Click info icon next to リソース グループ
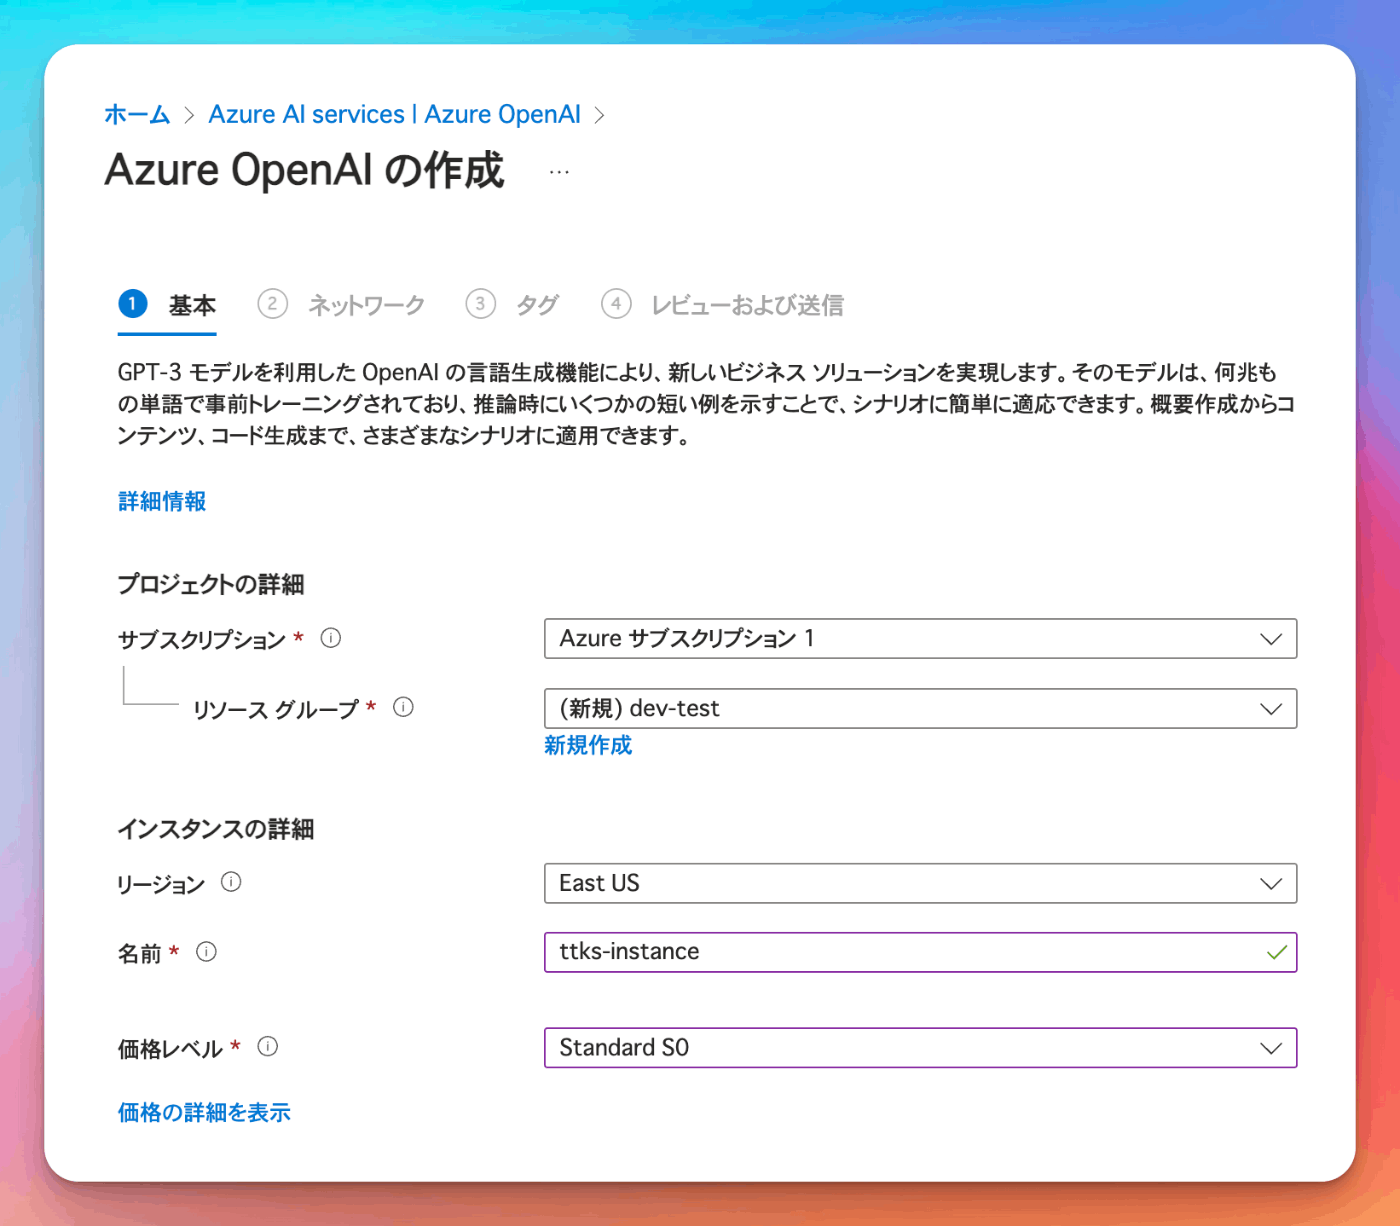Screen dimensions: 1400x1226 [x=403, y=707]
